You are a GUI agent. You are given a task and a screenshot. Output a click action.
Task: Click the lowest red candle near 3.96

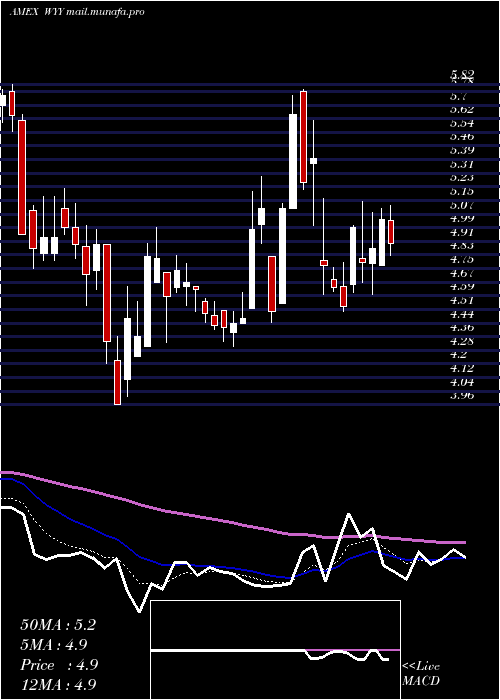point(117,382)
